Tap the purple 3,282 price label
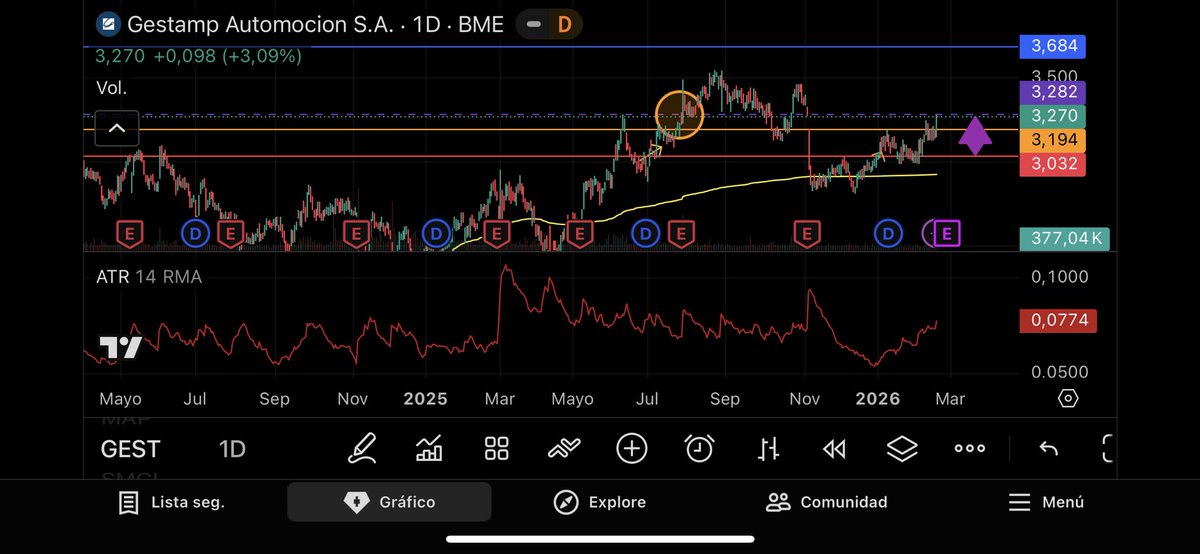Screen dimensions: 1200x554 tap(1052, 93)
